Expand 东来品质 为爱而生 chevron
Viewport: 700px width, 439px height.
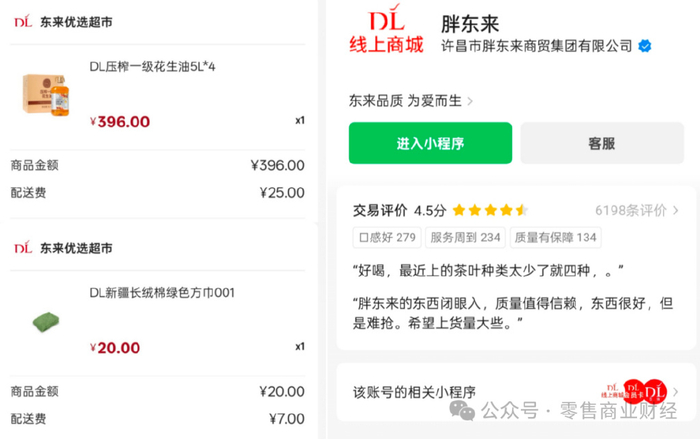click(x=470, y=101)
